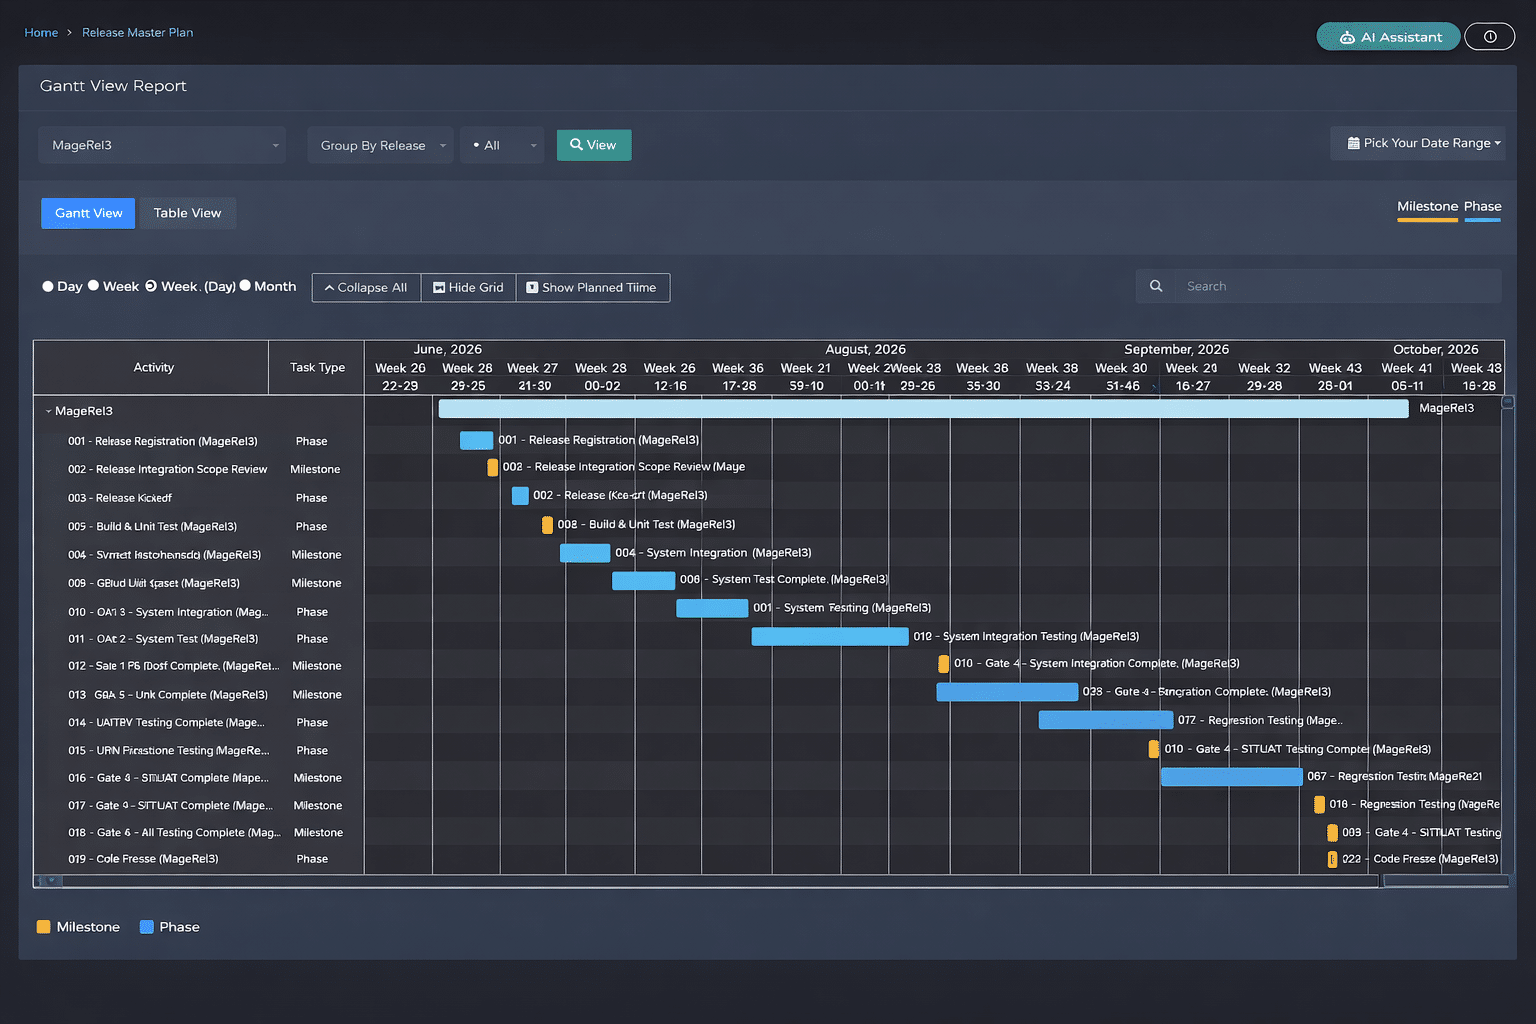
Task: Click the magnifier icon on View button
Action: coord(576,145)
